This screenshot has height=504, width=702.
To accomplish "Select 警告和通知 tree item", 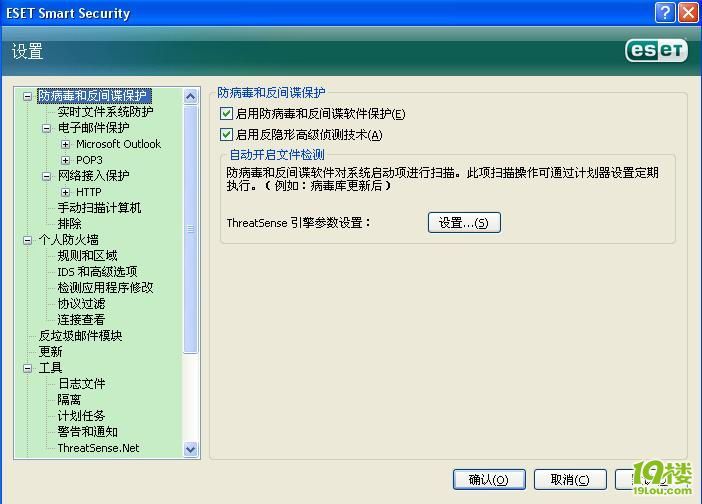I will (x=87, y=431).
